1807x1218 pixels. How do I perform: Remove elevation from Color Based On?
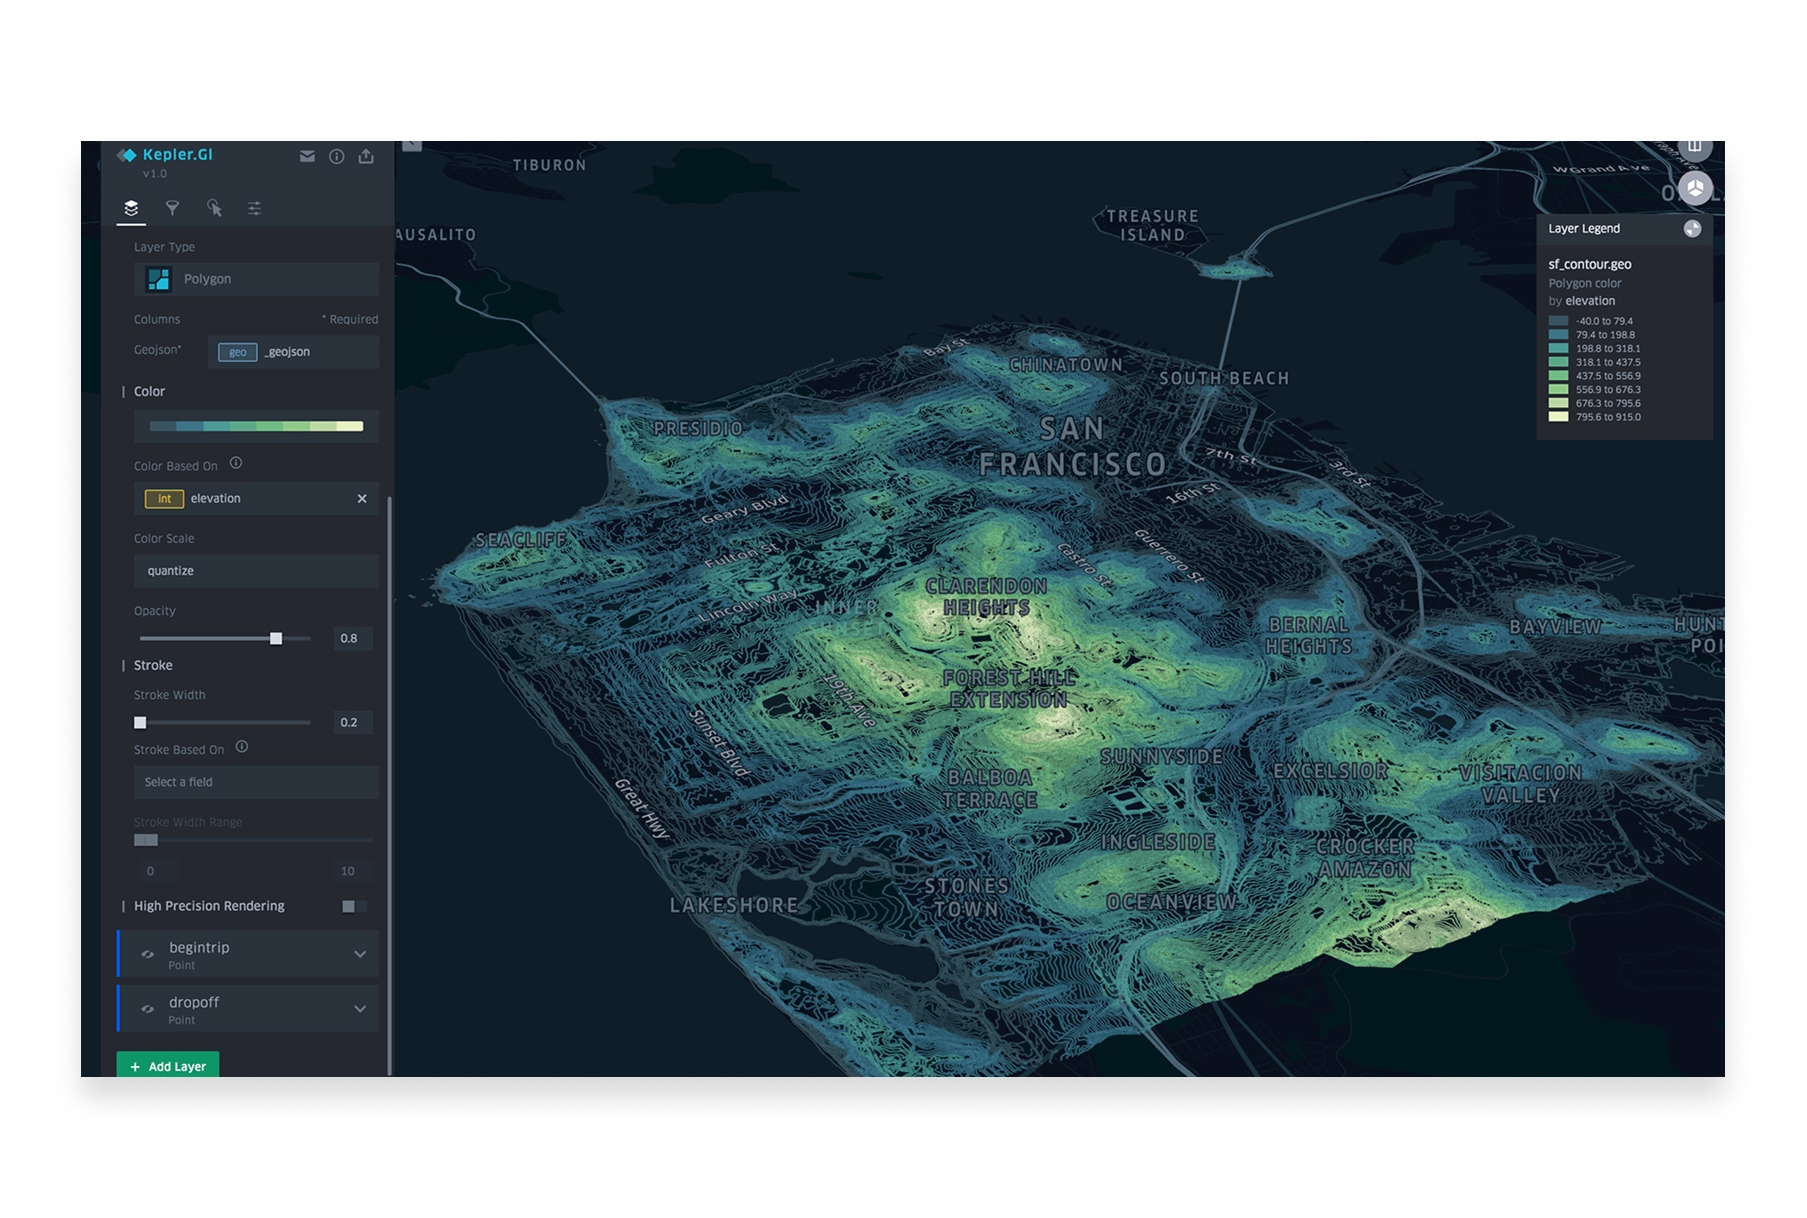[362, 498]
